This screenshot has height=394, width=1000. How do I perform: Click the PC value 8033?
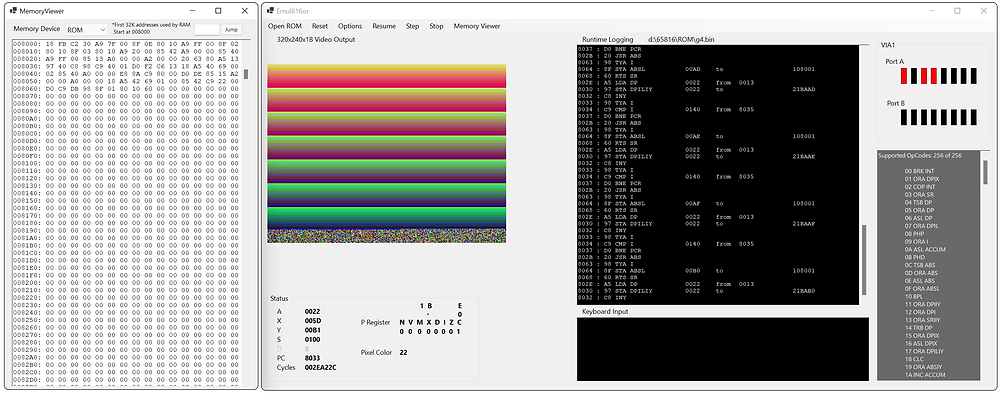[312, 358]
